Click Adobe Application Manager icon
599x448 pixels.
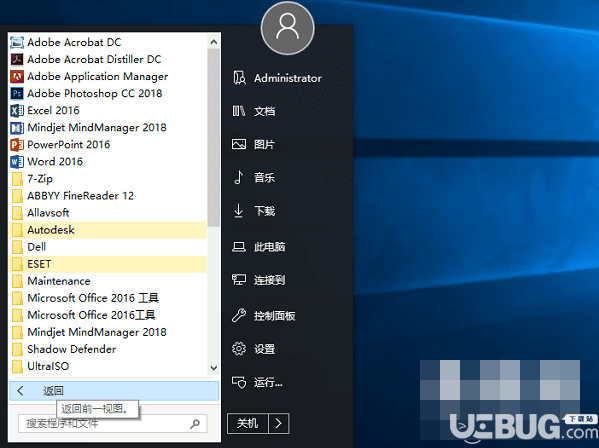[x=17, y=76]
